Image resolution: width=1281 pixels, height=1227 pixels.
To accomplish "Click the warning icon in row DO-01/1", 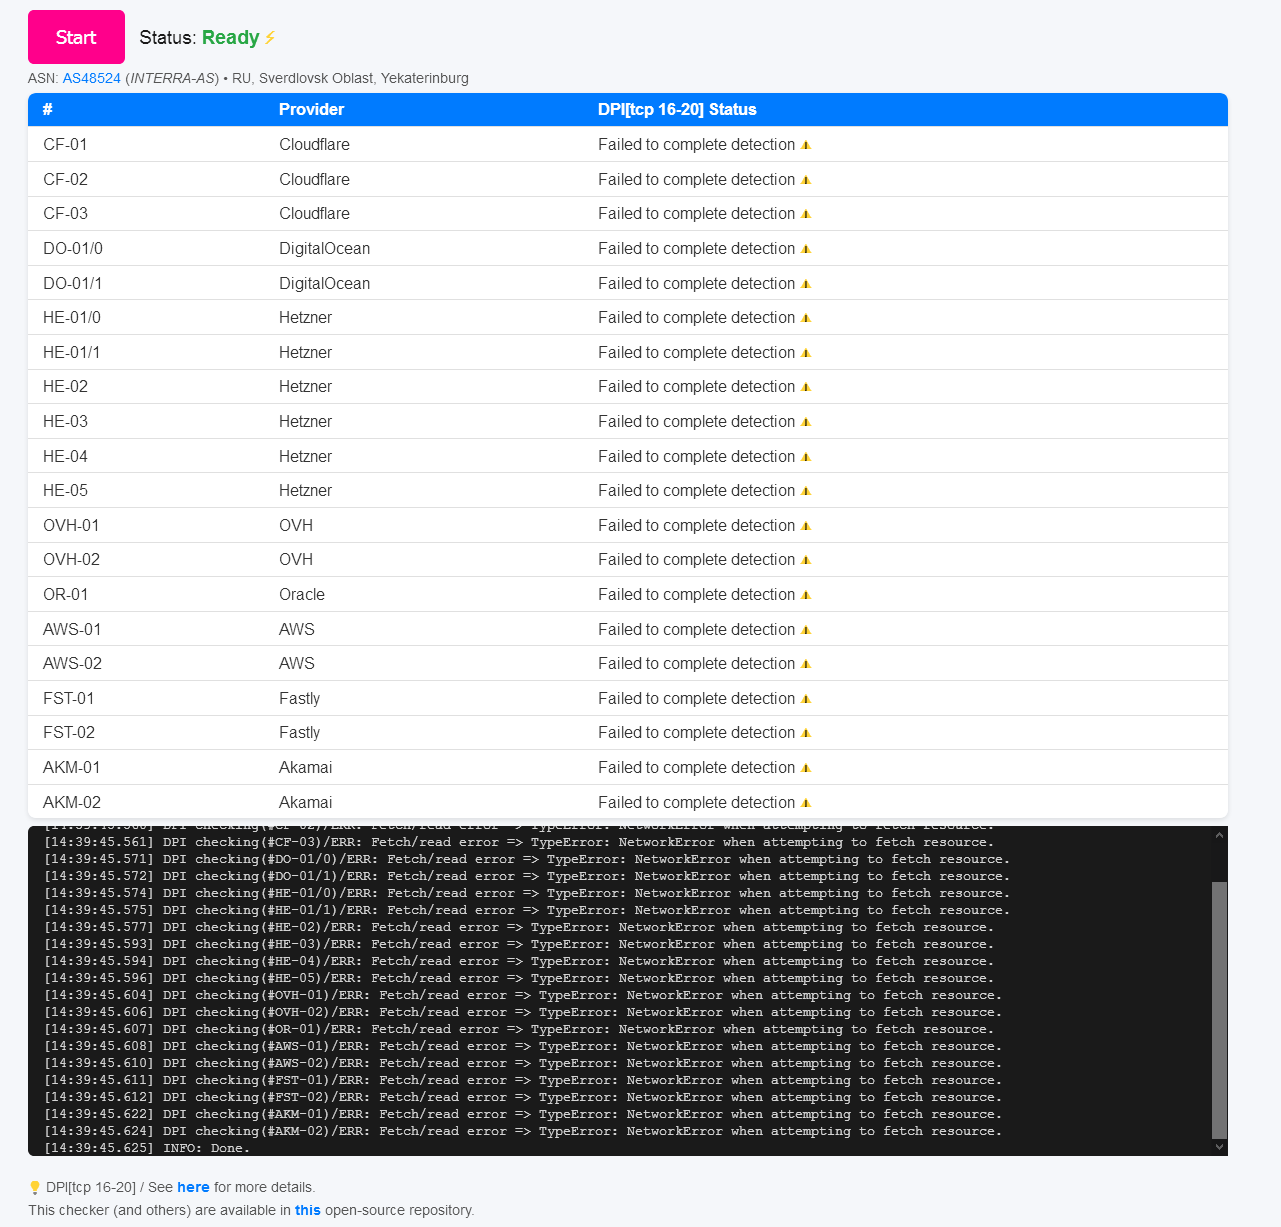I will tap(806, 284).
